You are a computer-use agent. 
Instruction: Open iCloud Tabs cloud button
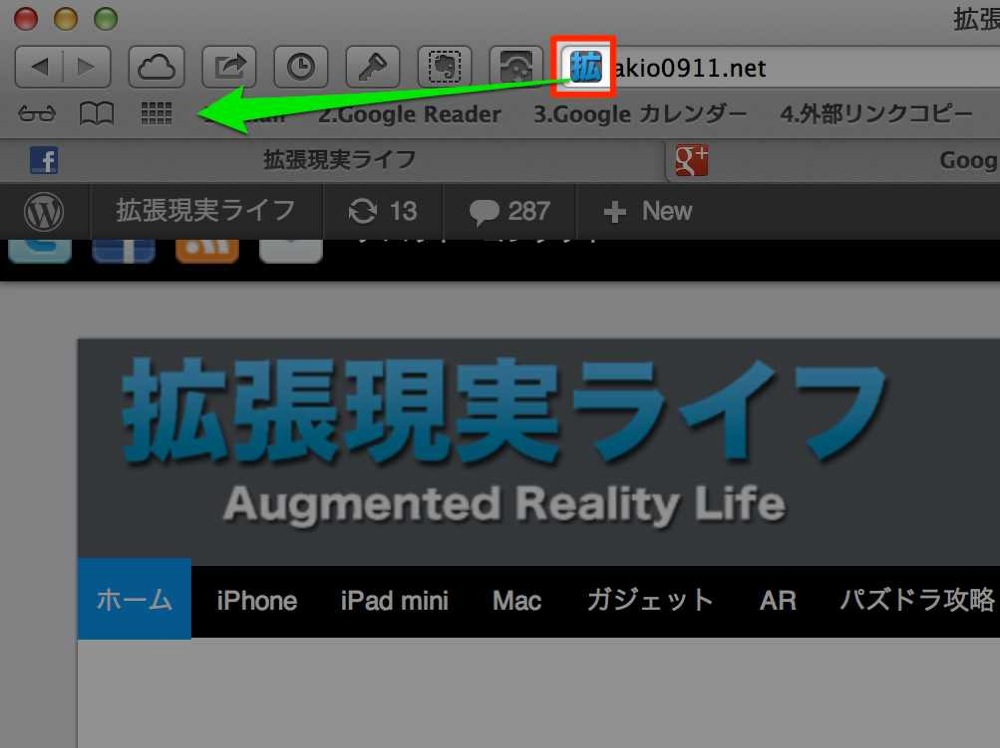coord(157,66)
